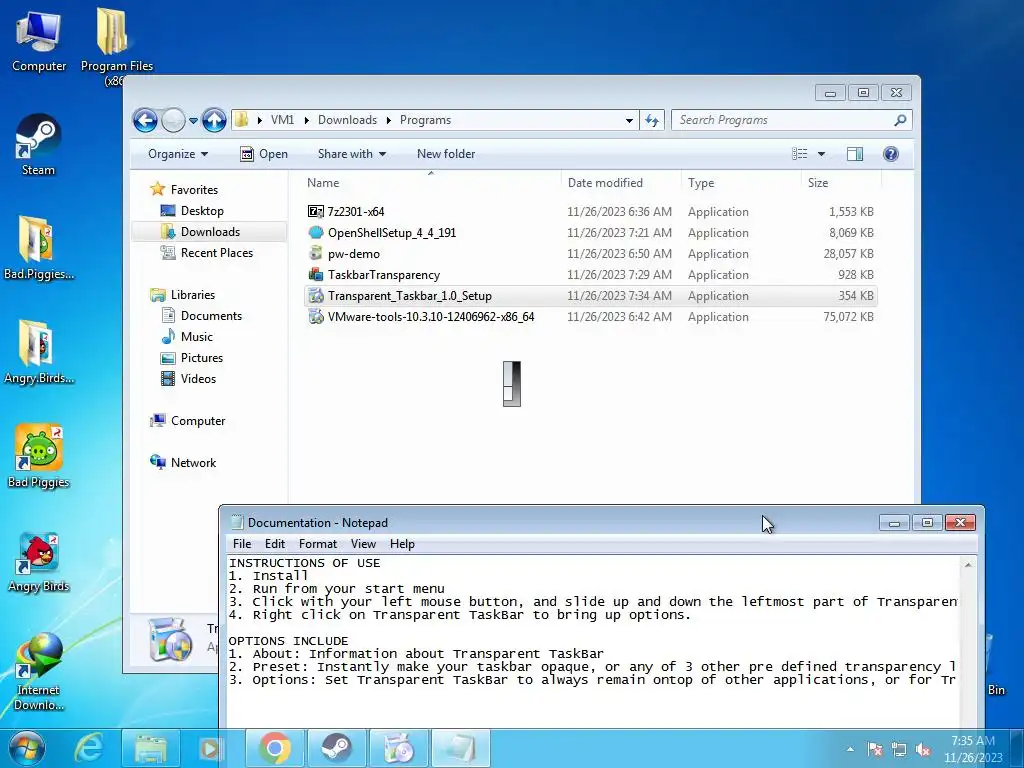Viewport: 1024px width, 768px height.
Task: Click Chrome taskbar icon
Action: [x=274, y=748]
